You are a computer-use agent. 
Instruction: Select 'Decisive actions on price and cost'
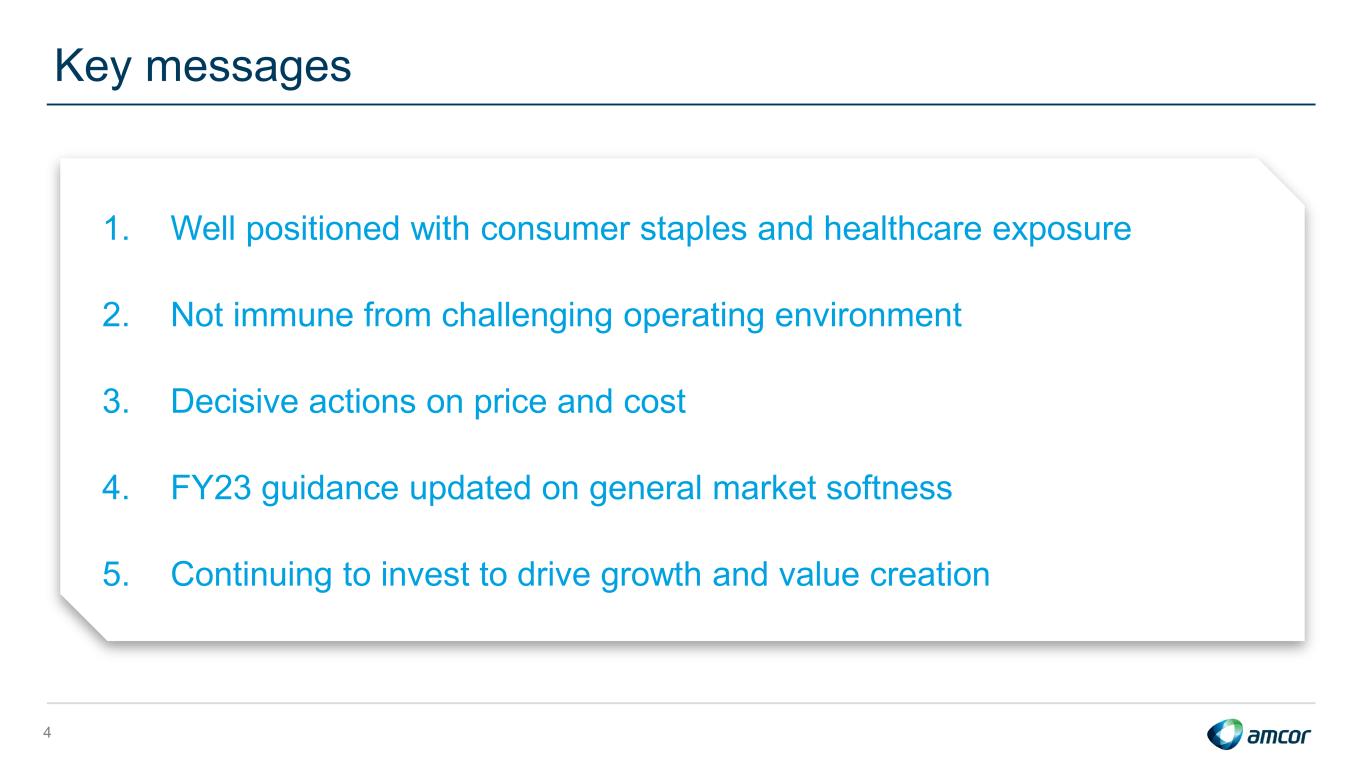428,401
